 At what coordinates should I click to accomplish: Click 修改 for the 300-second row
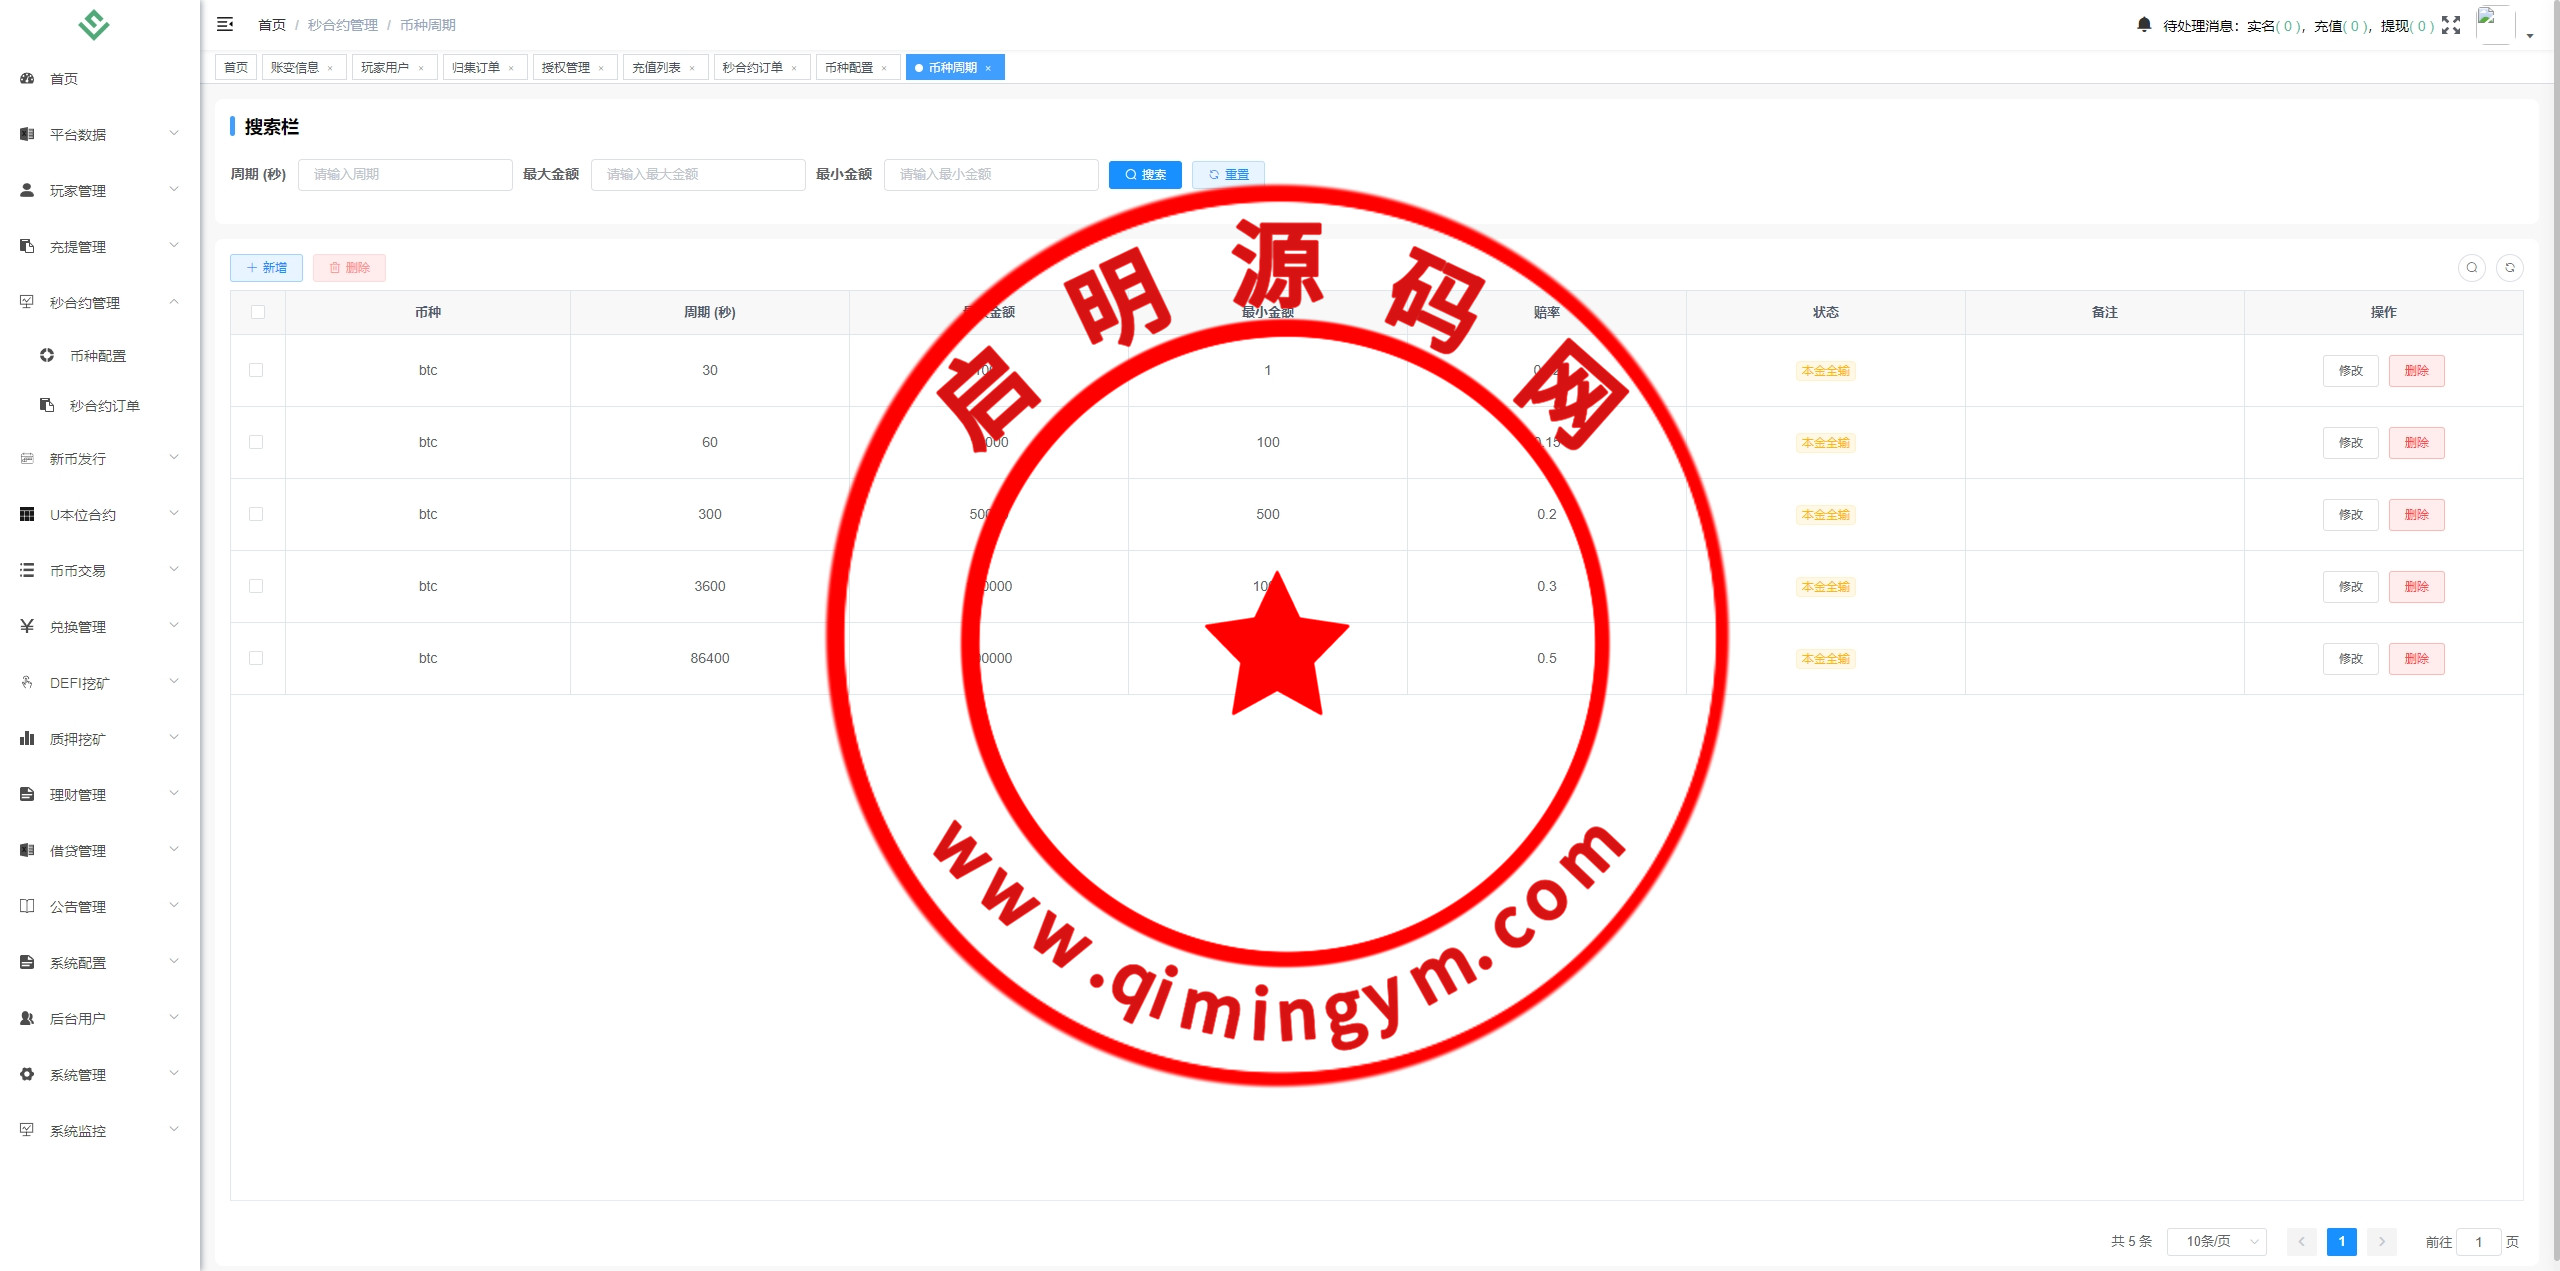coord(2350,514)
